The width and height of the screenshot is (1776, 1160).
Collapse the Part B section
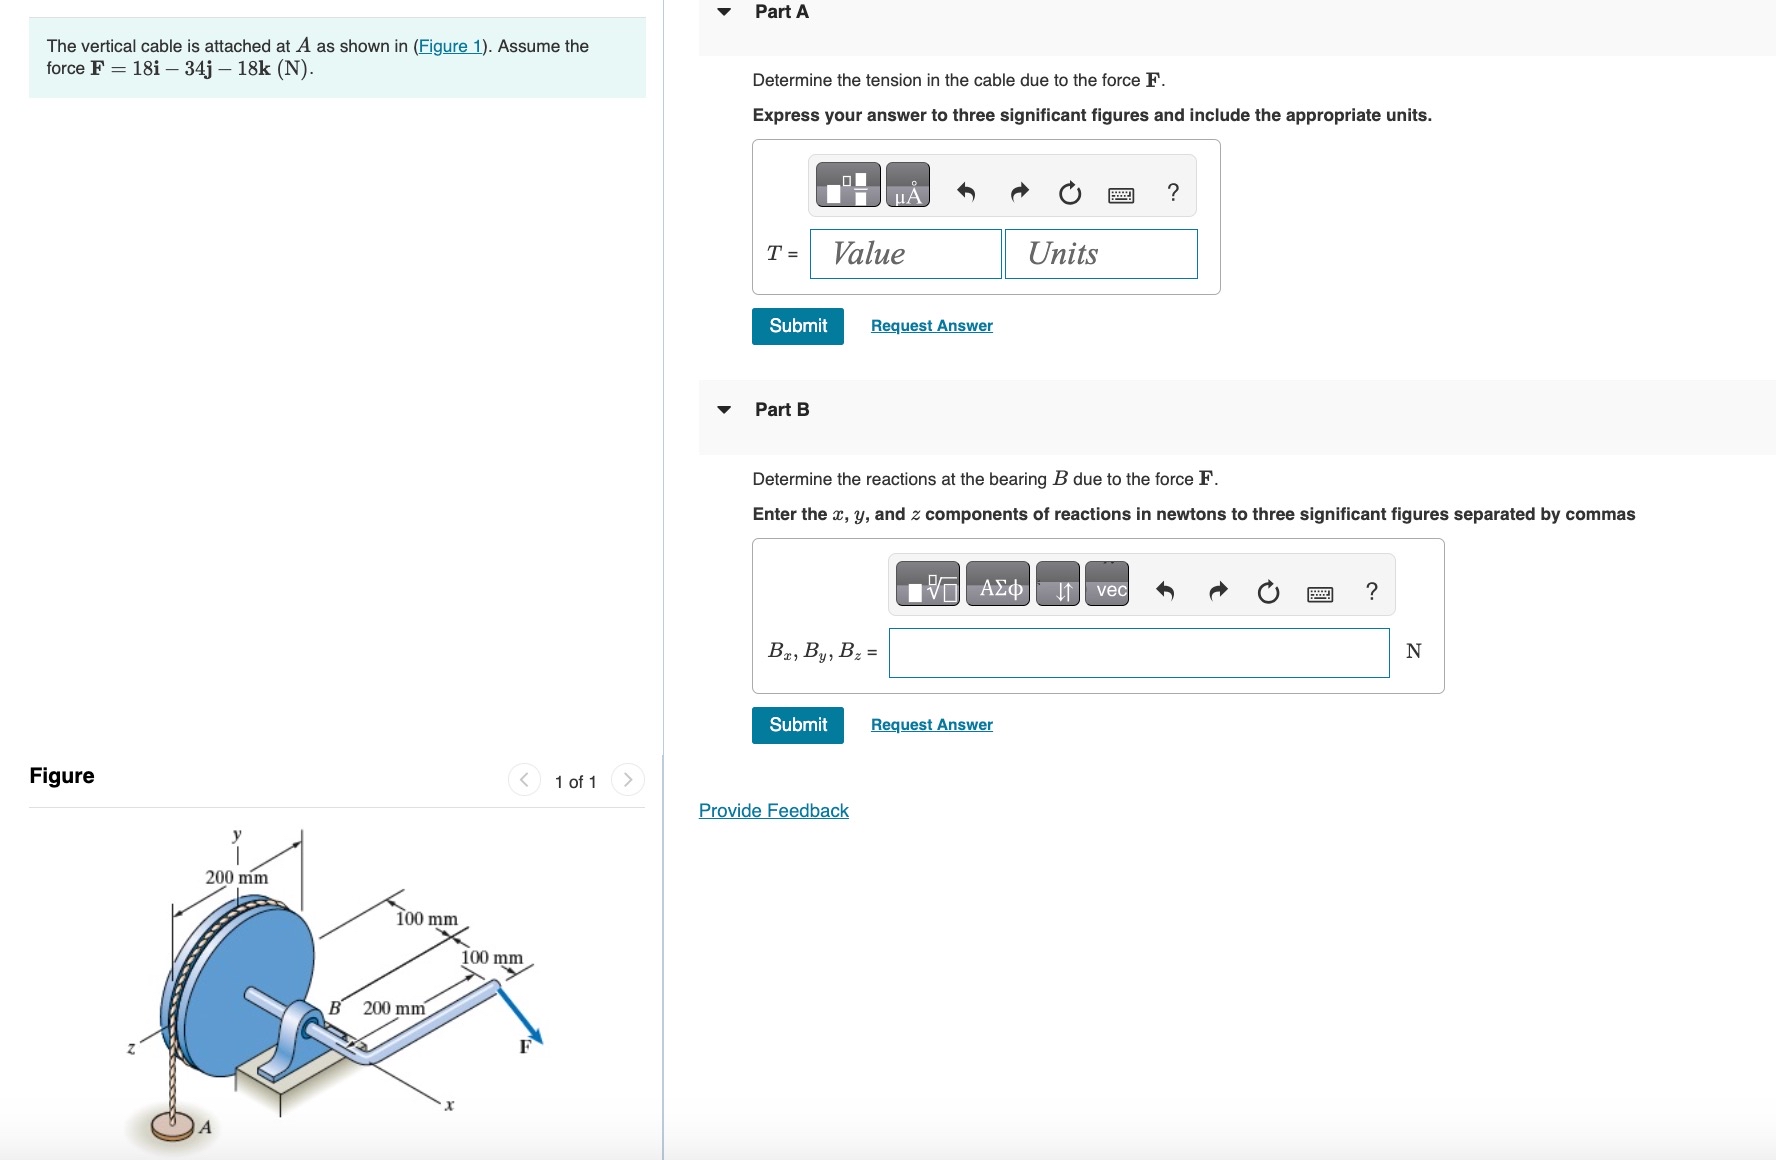pos(724,410)
